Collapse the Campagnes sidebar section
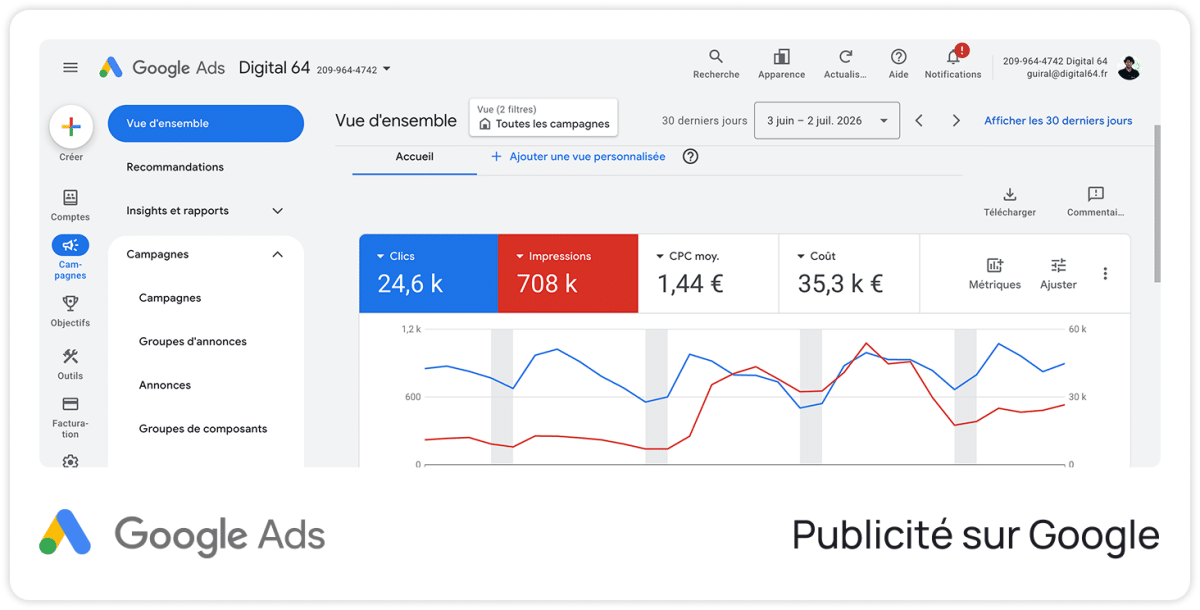 277,255
